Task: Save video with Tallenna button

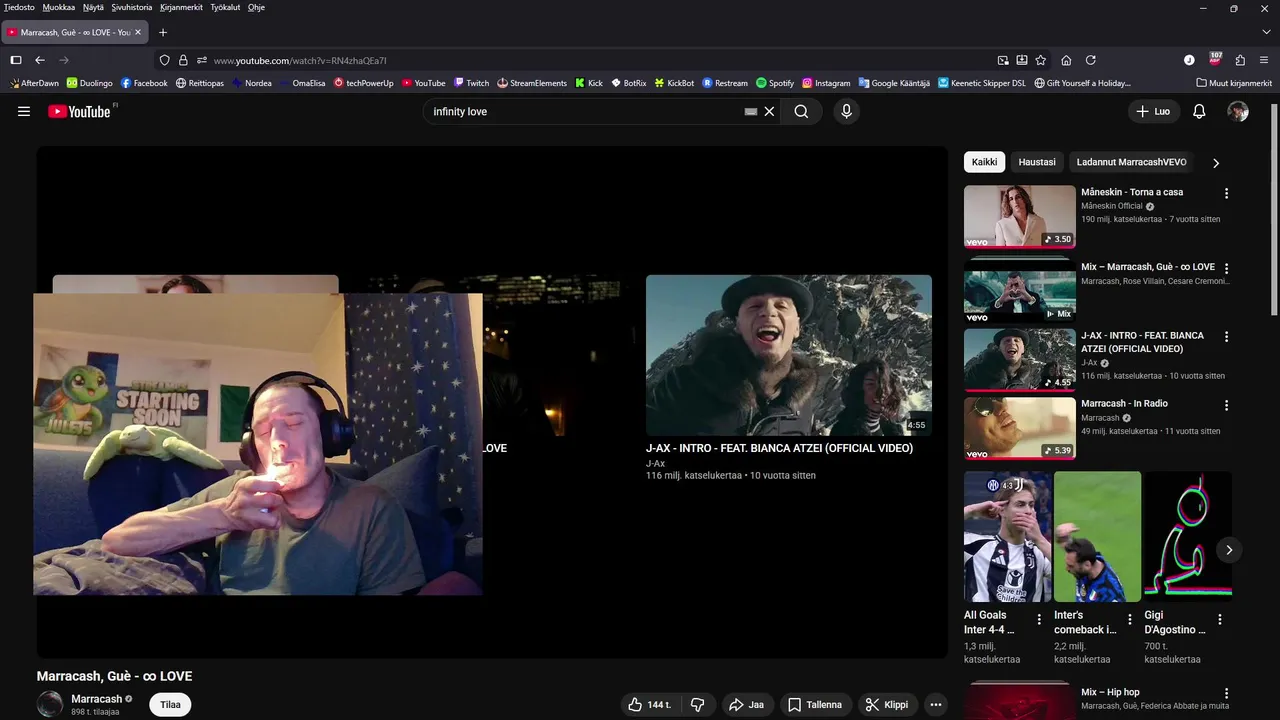Action: point(814,705)
